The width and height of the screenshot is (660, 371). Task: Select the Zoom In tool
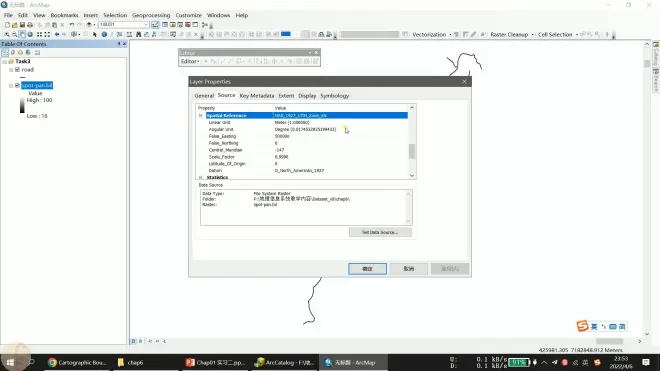pyautogui.click(x=7, y=35)
